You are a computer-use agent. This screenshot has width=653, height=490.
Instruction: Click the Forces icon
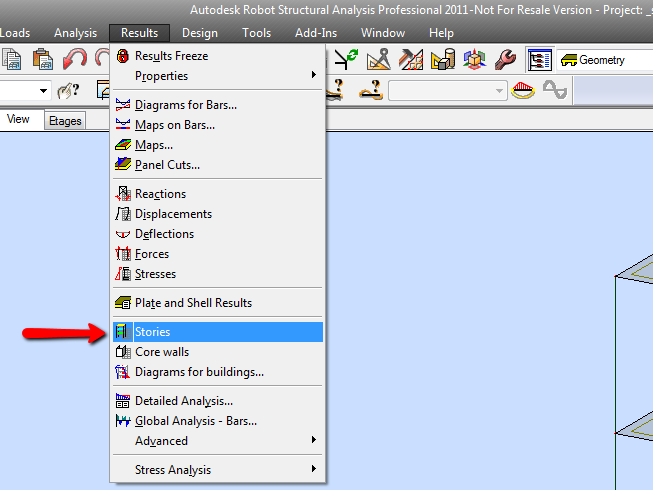click(x=123, y=254)
